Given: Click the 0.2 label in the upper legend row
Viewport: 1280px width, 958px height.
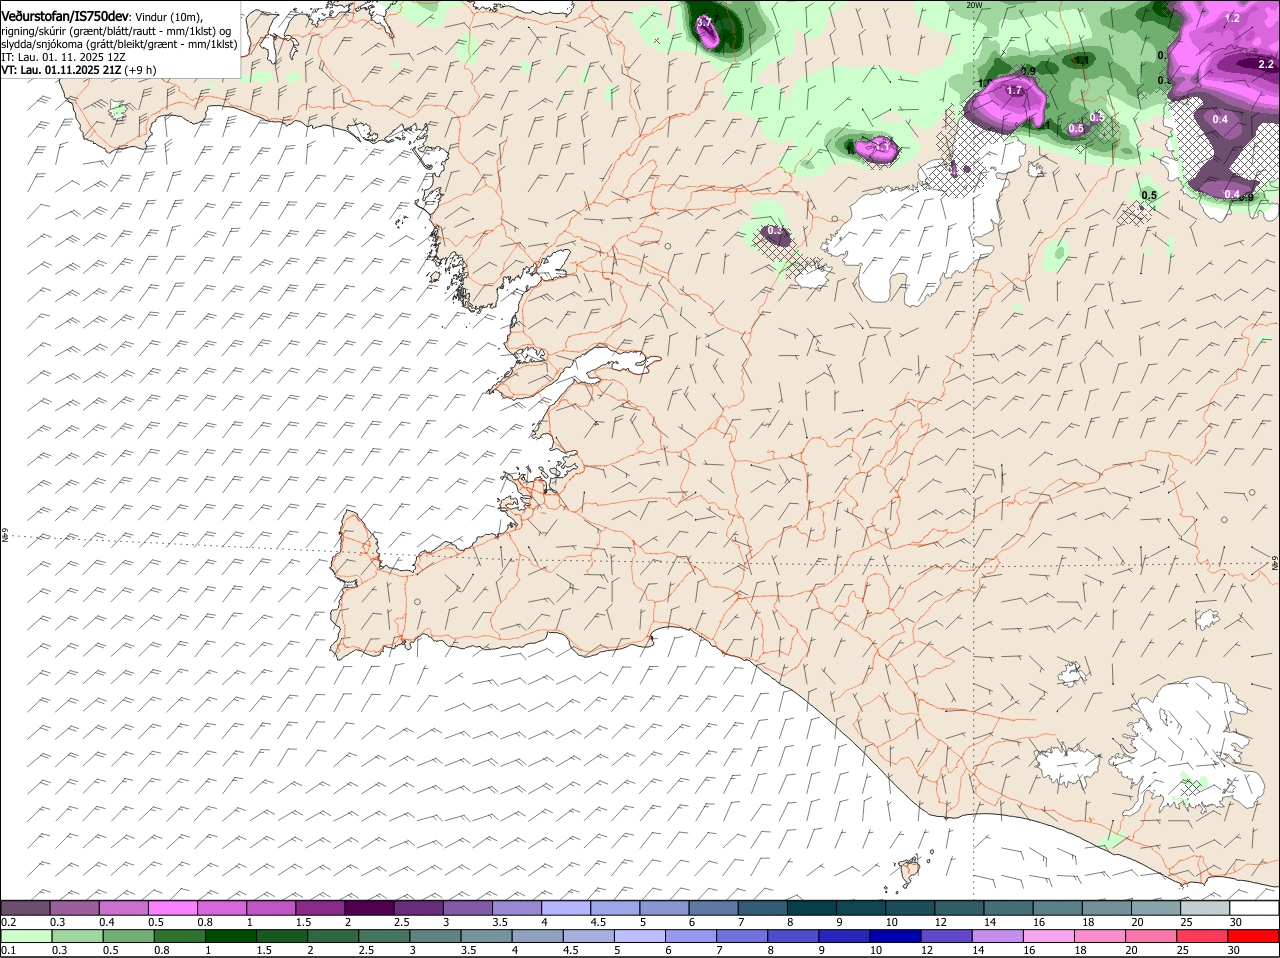Looking at the screenshot, I should tap(9, 921).
